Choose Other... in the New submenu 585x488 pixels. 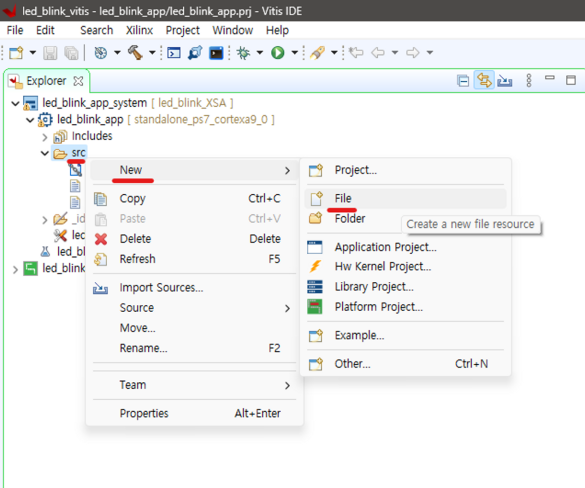405,364
